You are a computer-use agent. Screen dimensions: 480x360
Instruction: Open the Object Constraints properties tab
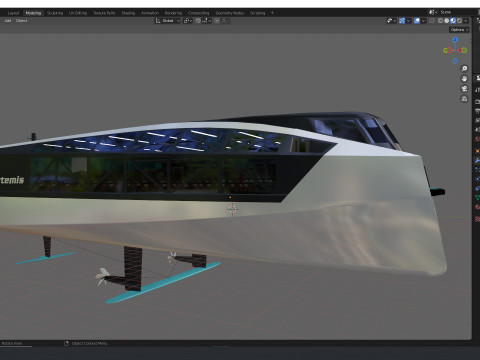point(477,188)
